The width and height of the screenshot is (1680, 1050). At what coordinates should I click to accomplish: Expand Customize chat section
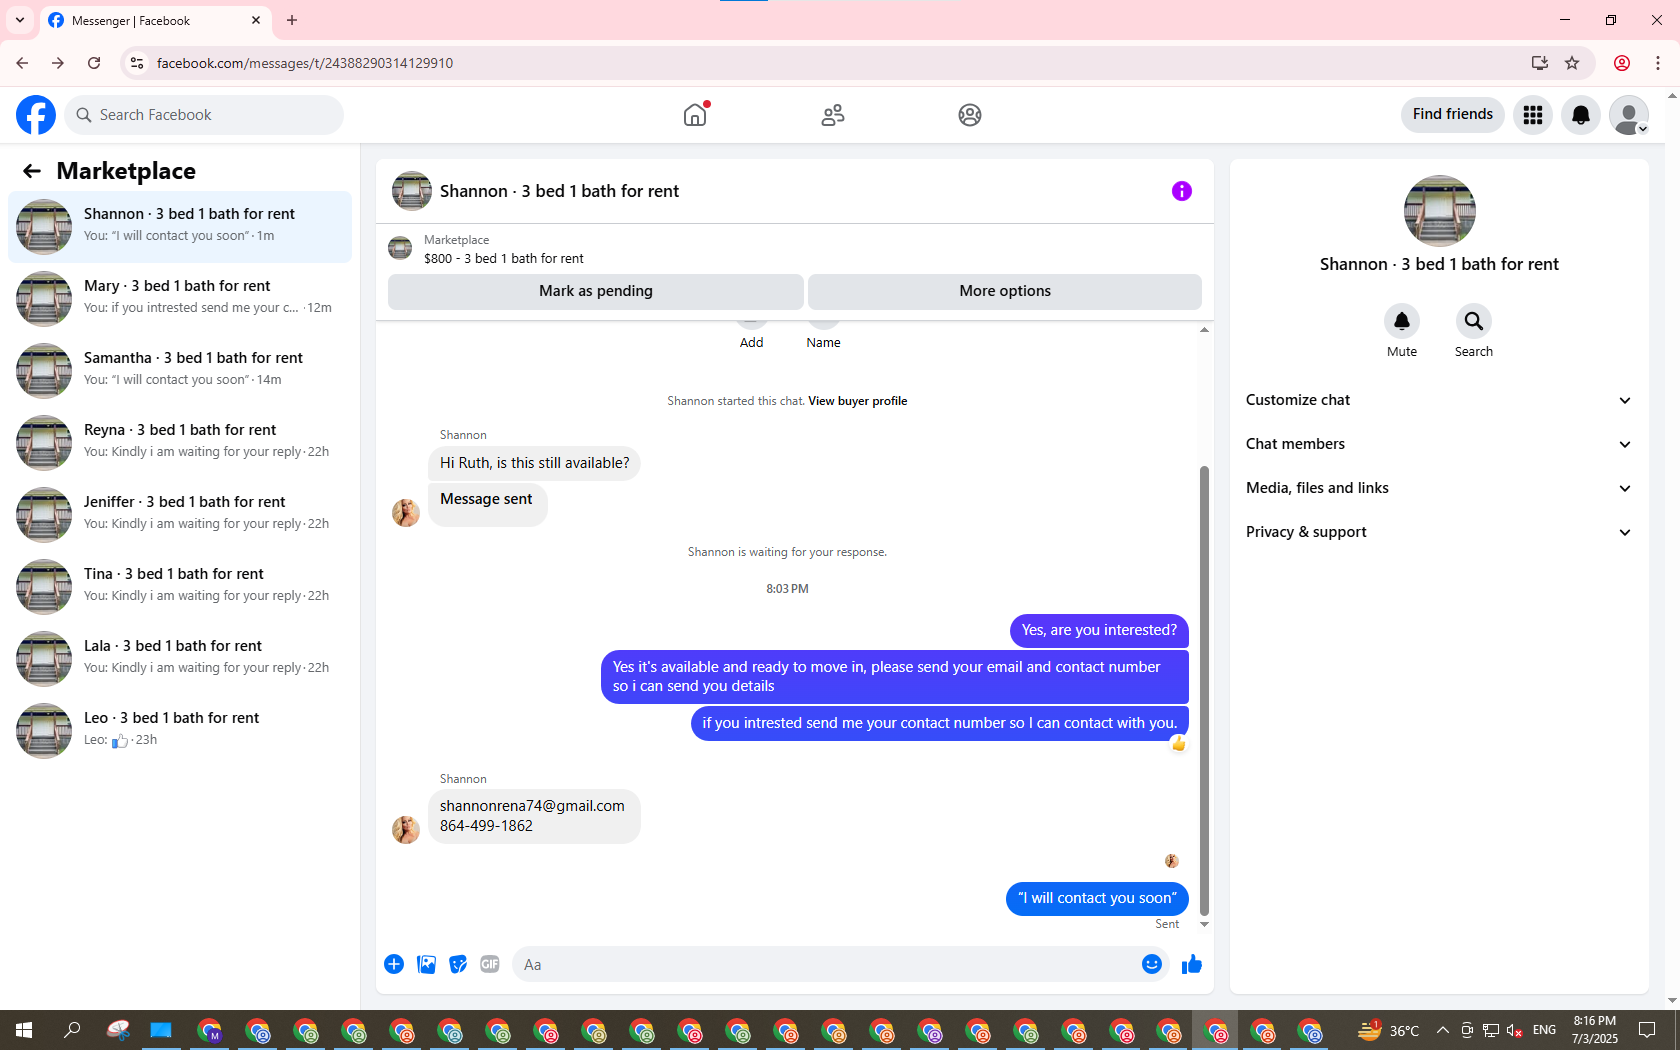[1439, 400]
